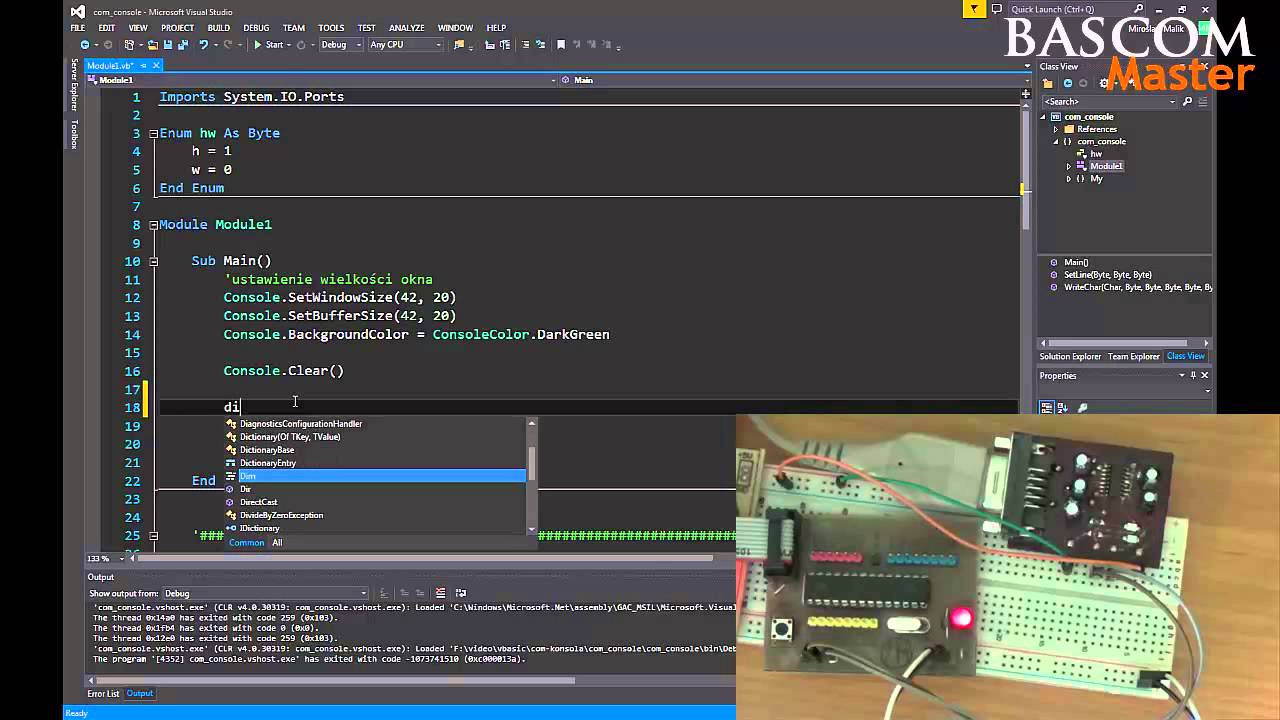
Task: Open the DEBUG menu
Action: (x=256, y=28)
